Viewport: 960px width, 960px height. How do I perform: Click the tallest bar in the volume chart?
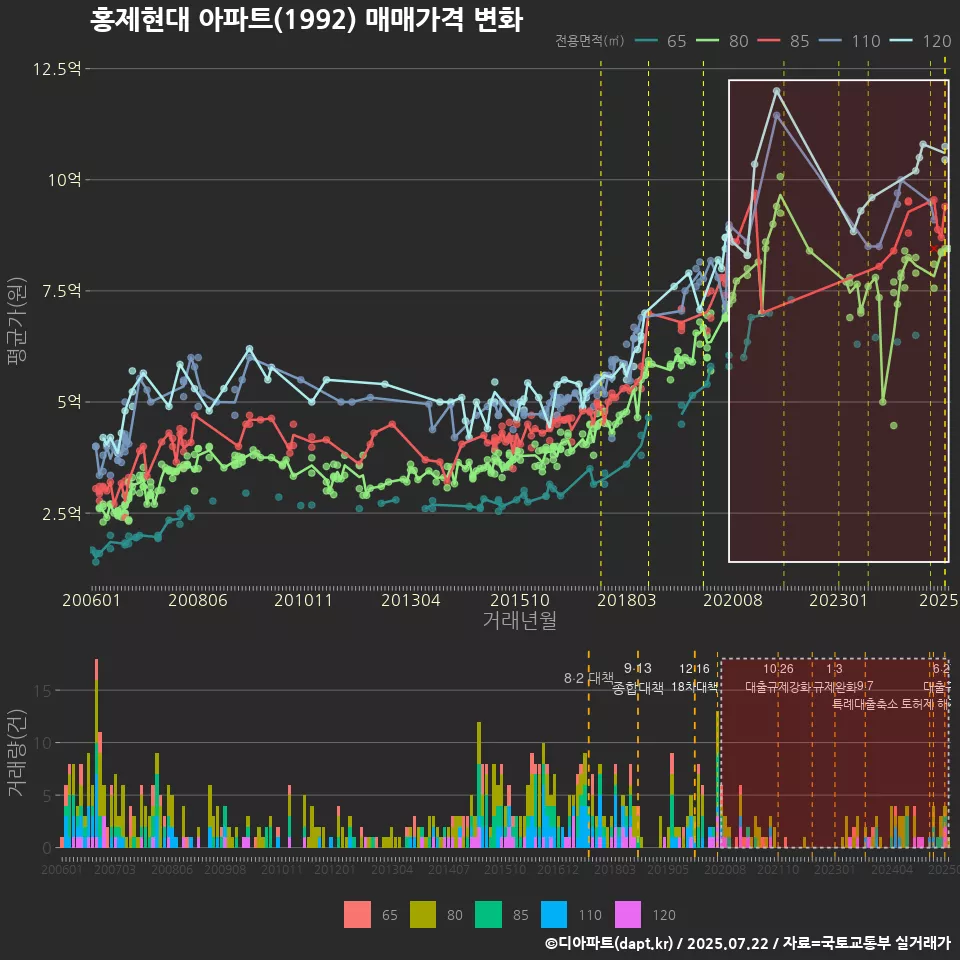(x=97, y=753)
